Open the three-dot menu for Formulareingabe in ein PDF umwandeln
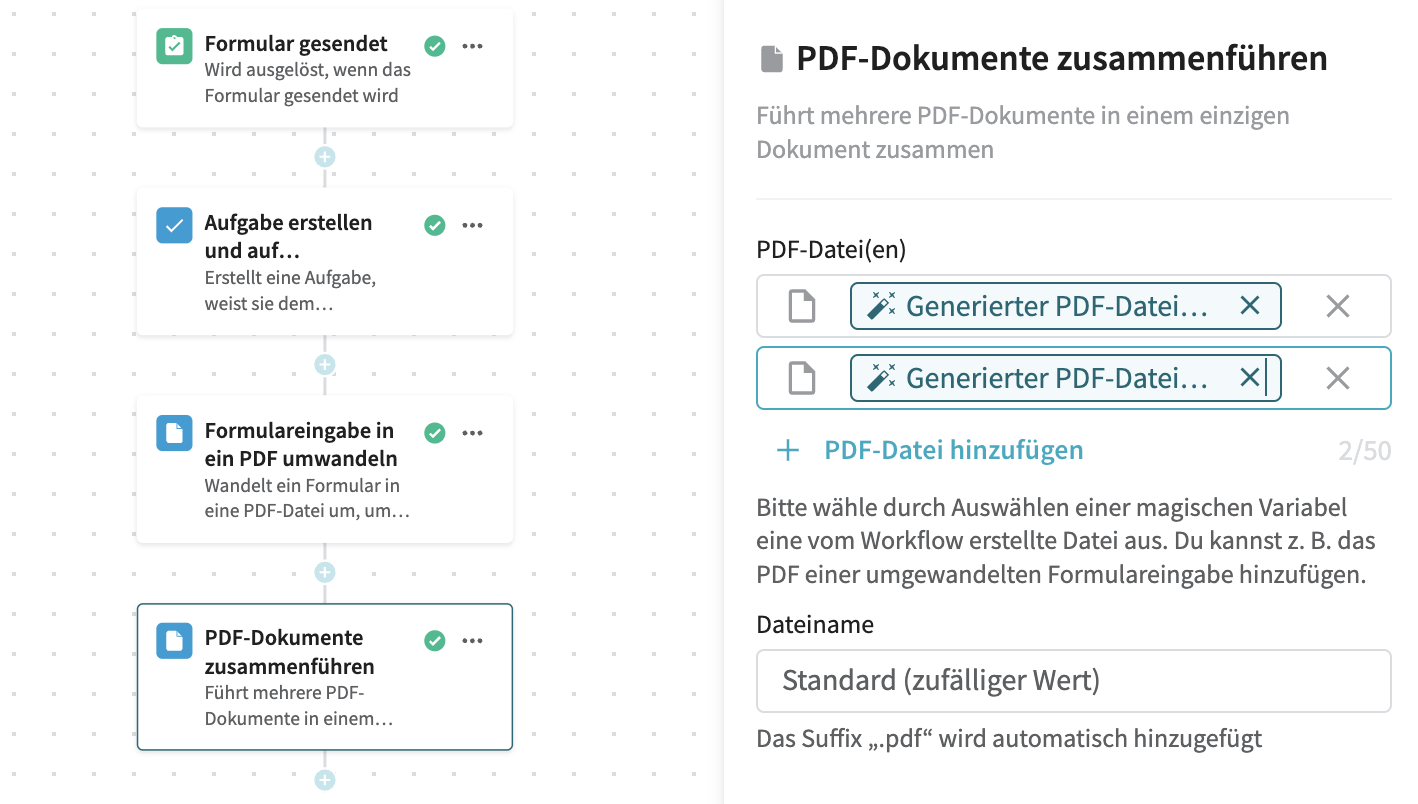 (x=473, y=433)
